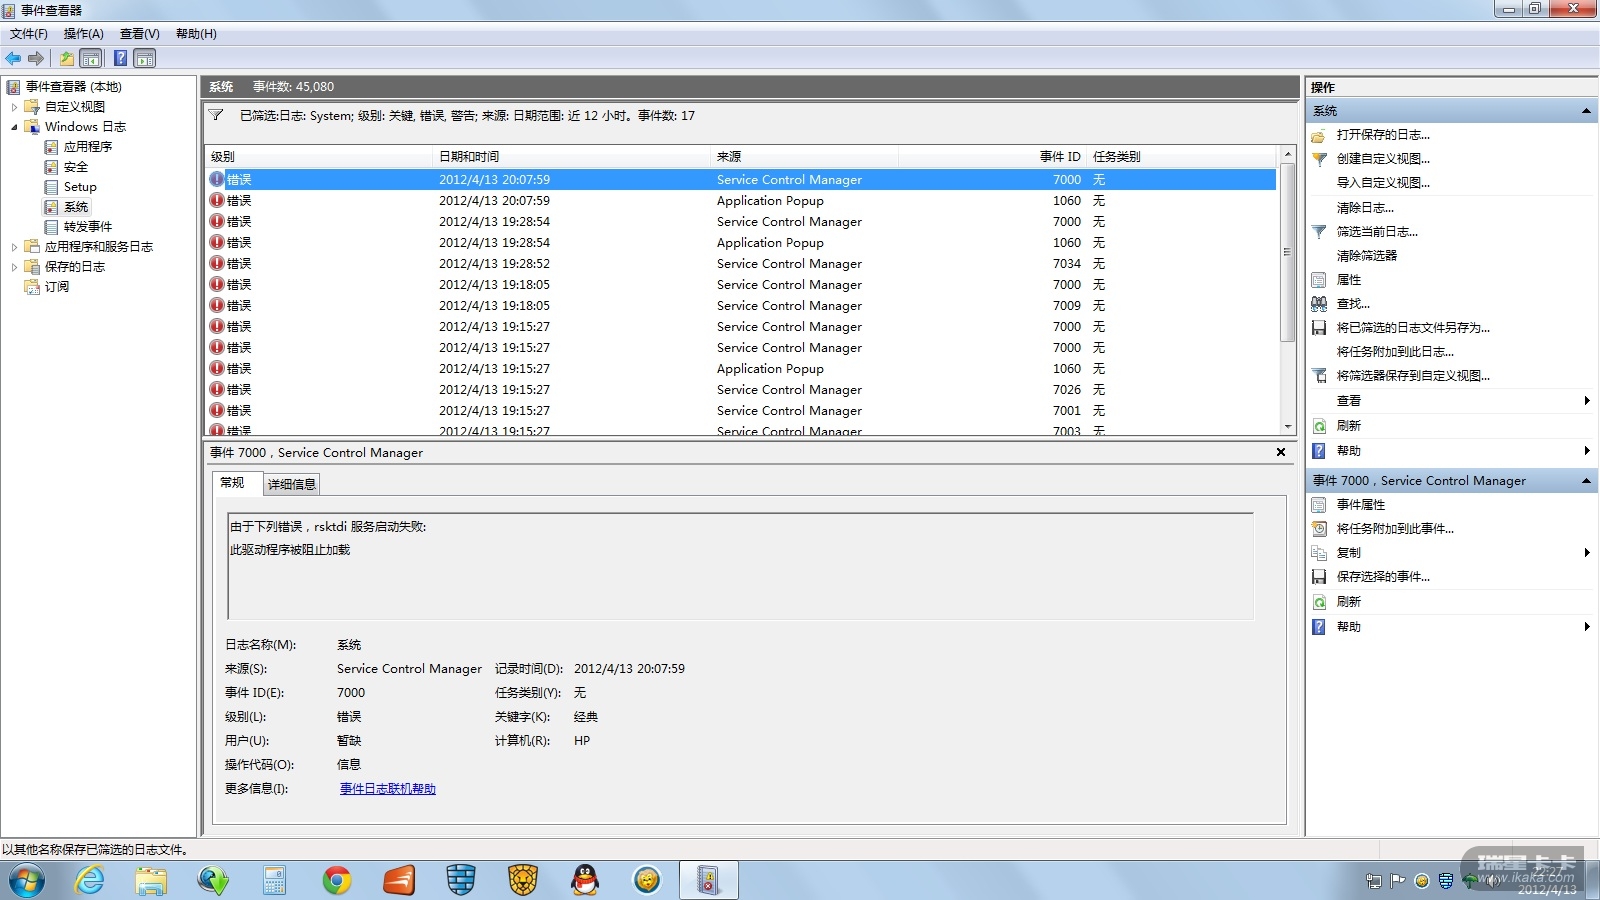
Task: Collapse the 系统 section in the actions pane
Action: coord(1586,111)
